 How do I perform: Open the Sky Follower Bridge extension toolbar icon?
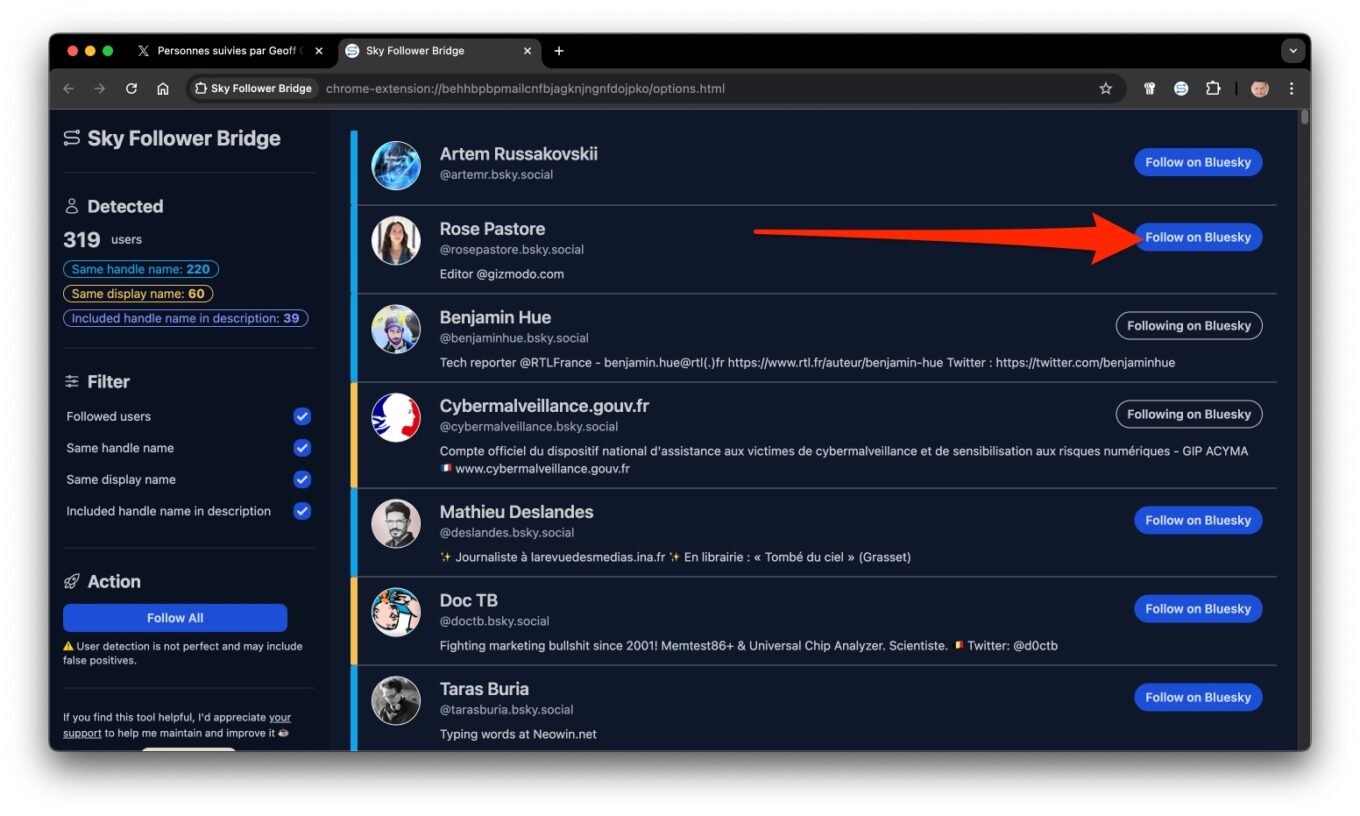coord(1181,88)
